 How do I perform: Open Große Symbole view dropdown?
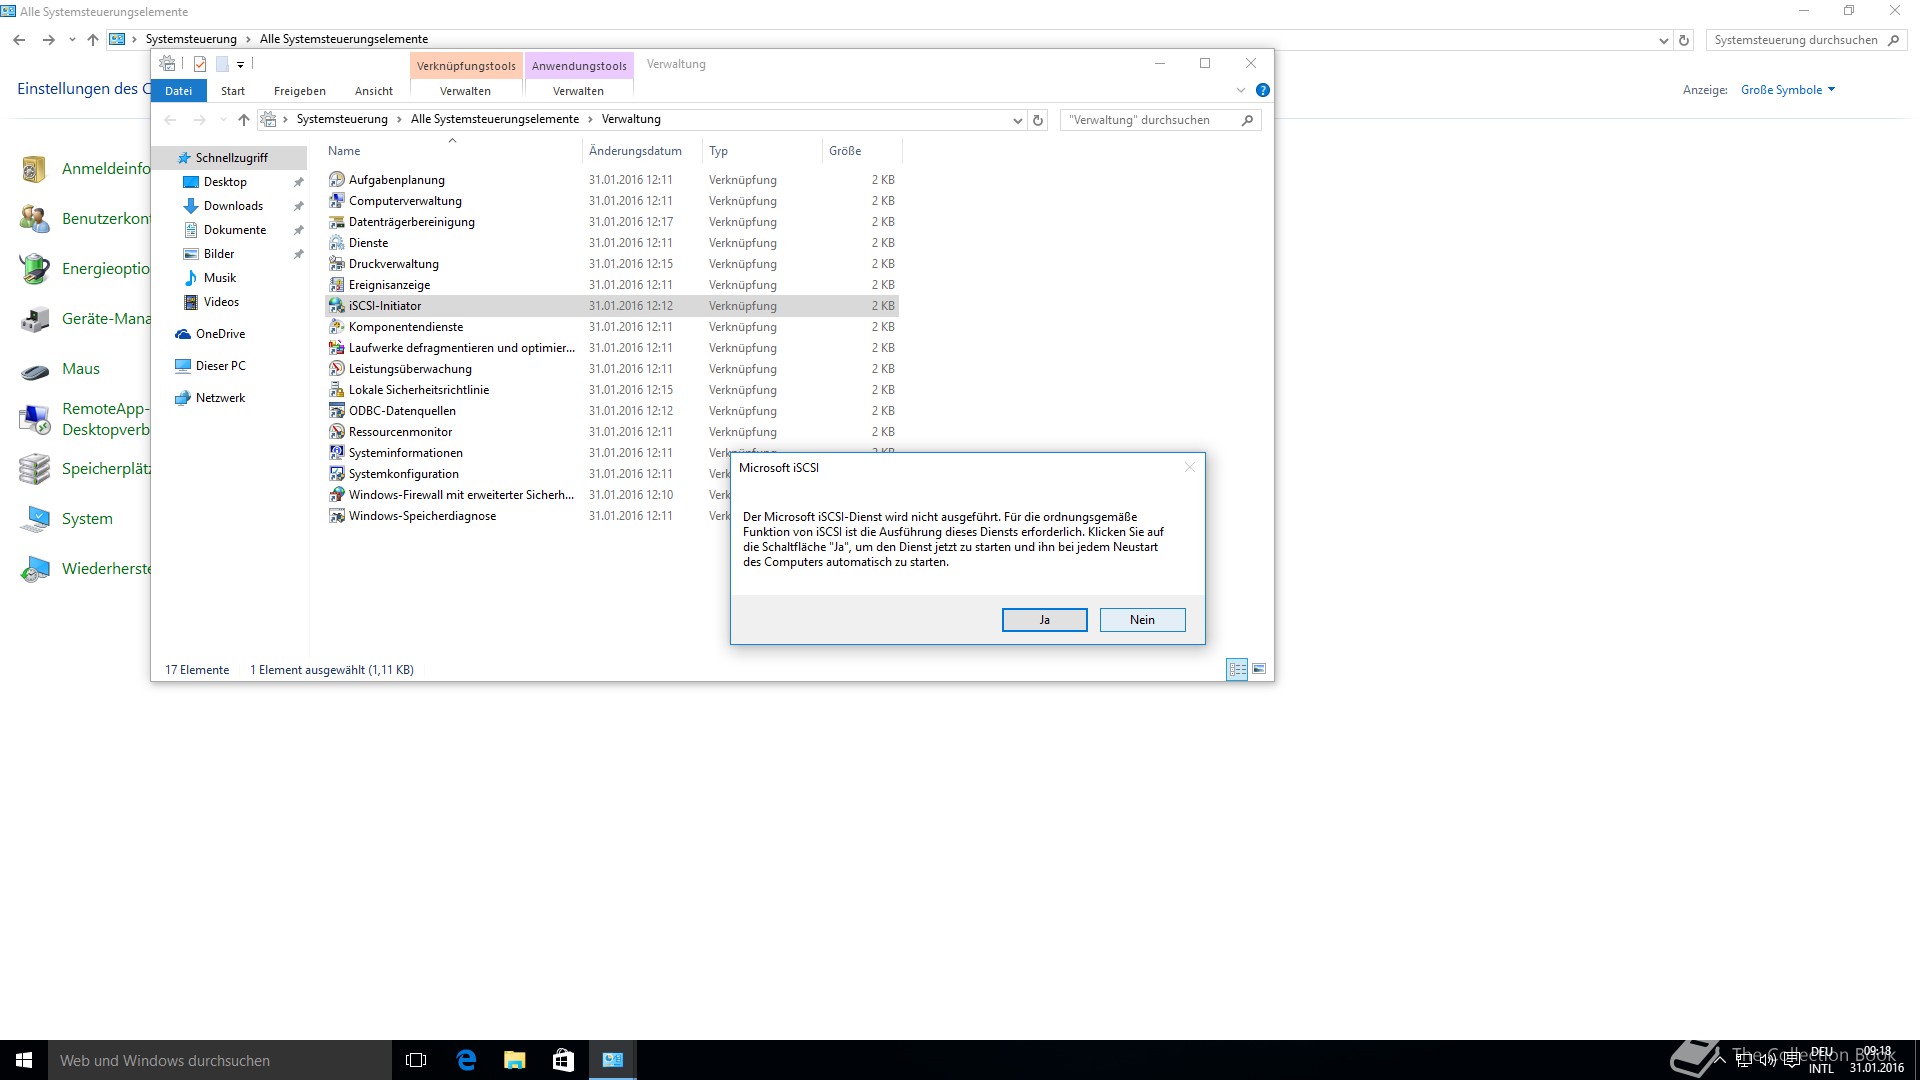pos(1788,90)
